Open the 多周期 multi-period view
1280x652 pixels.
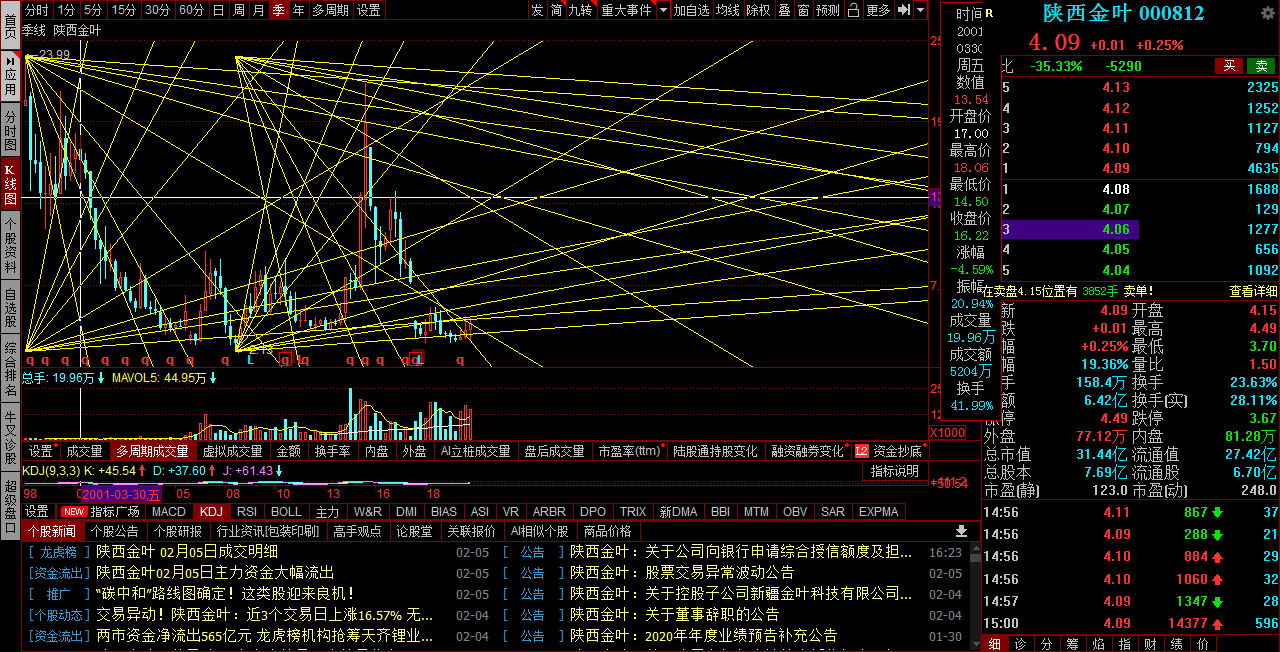(331, 10)
